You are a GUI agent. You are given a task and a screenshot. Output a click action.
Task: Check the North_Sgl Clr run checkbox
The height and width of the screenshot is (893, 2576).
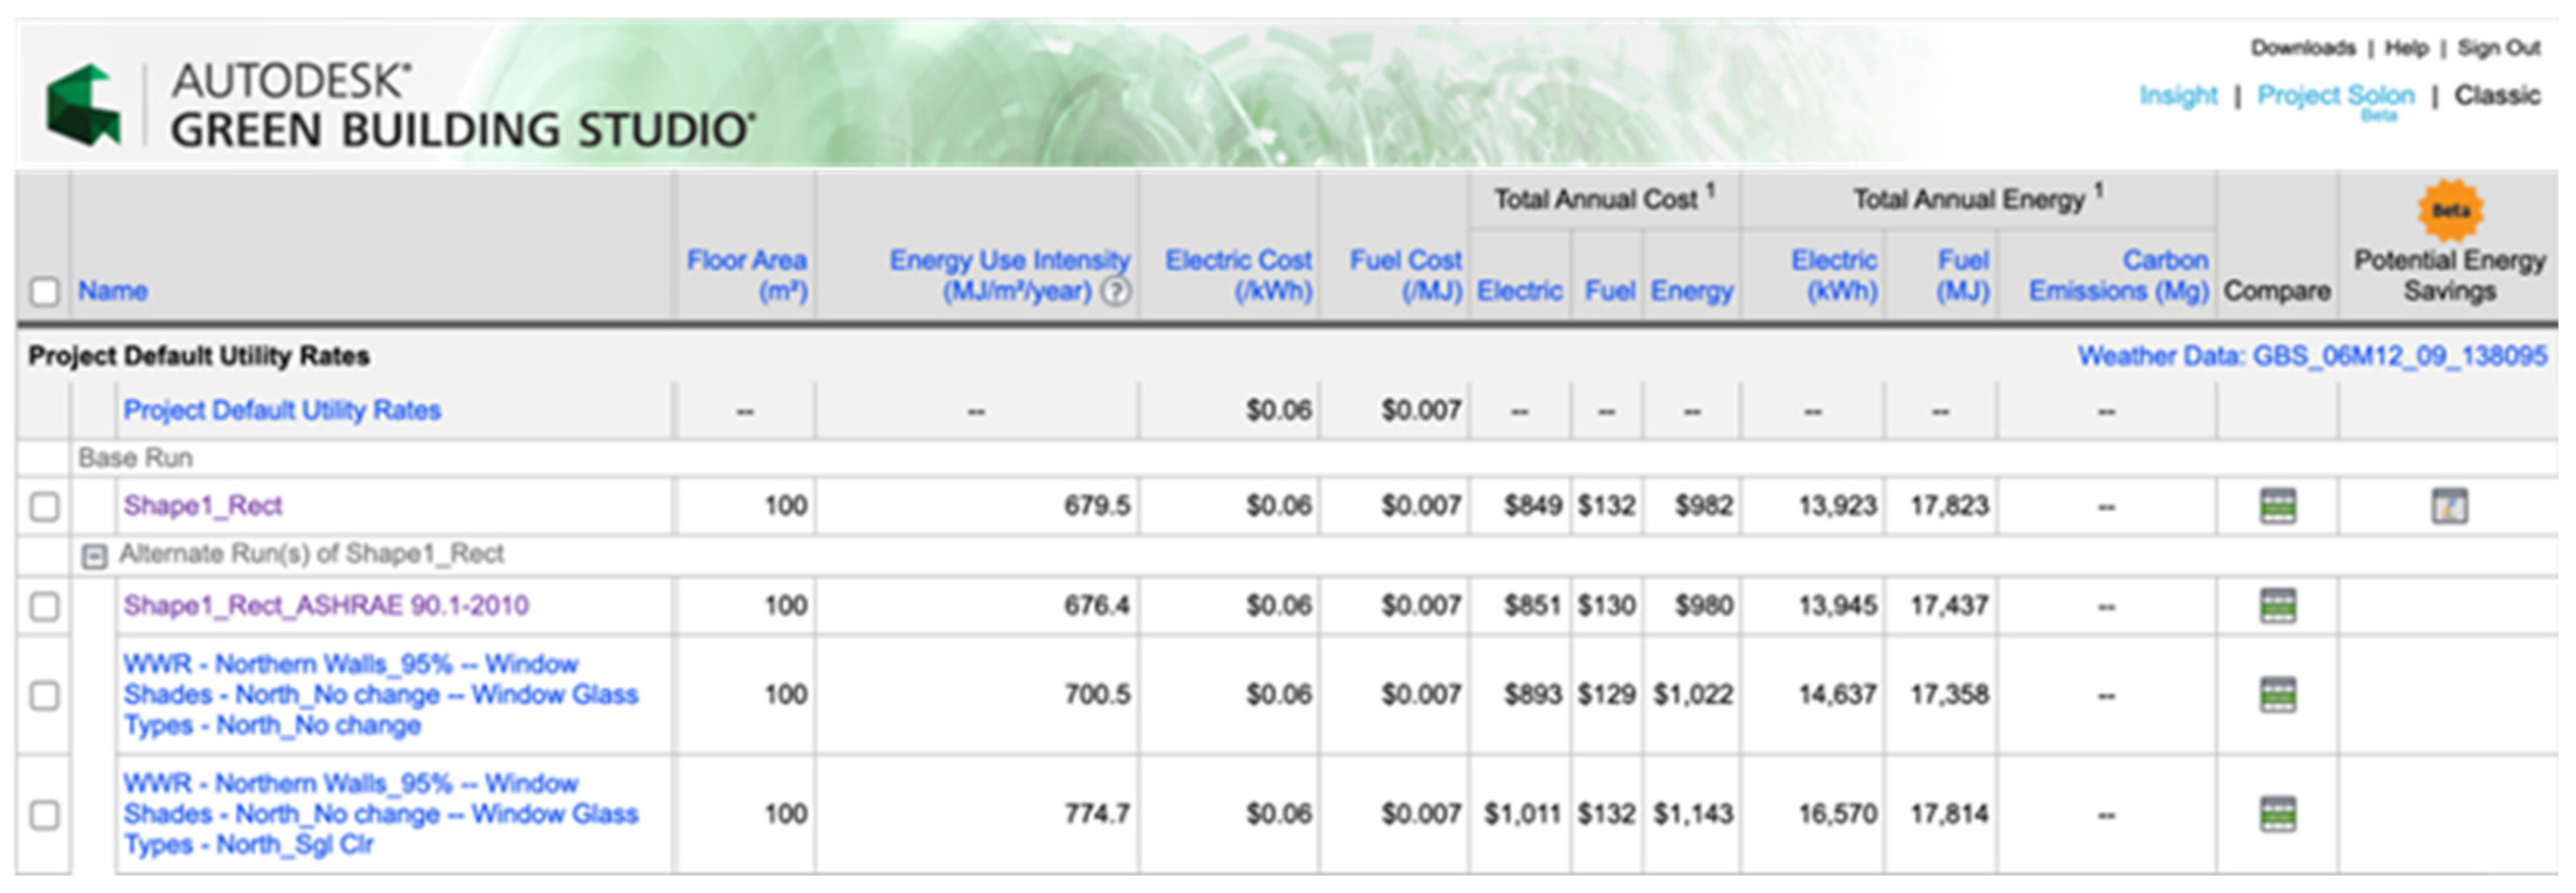click(x=44, y=815)
